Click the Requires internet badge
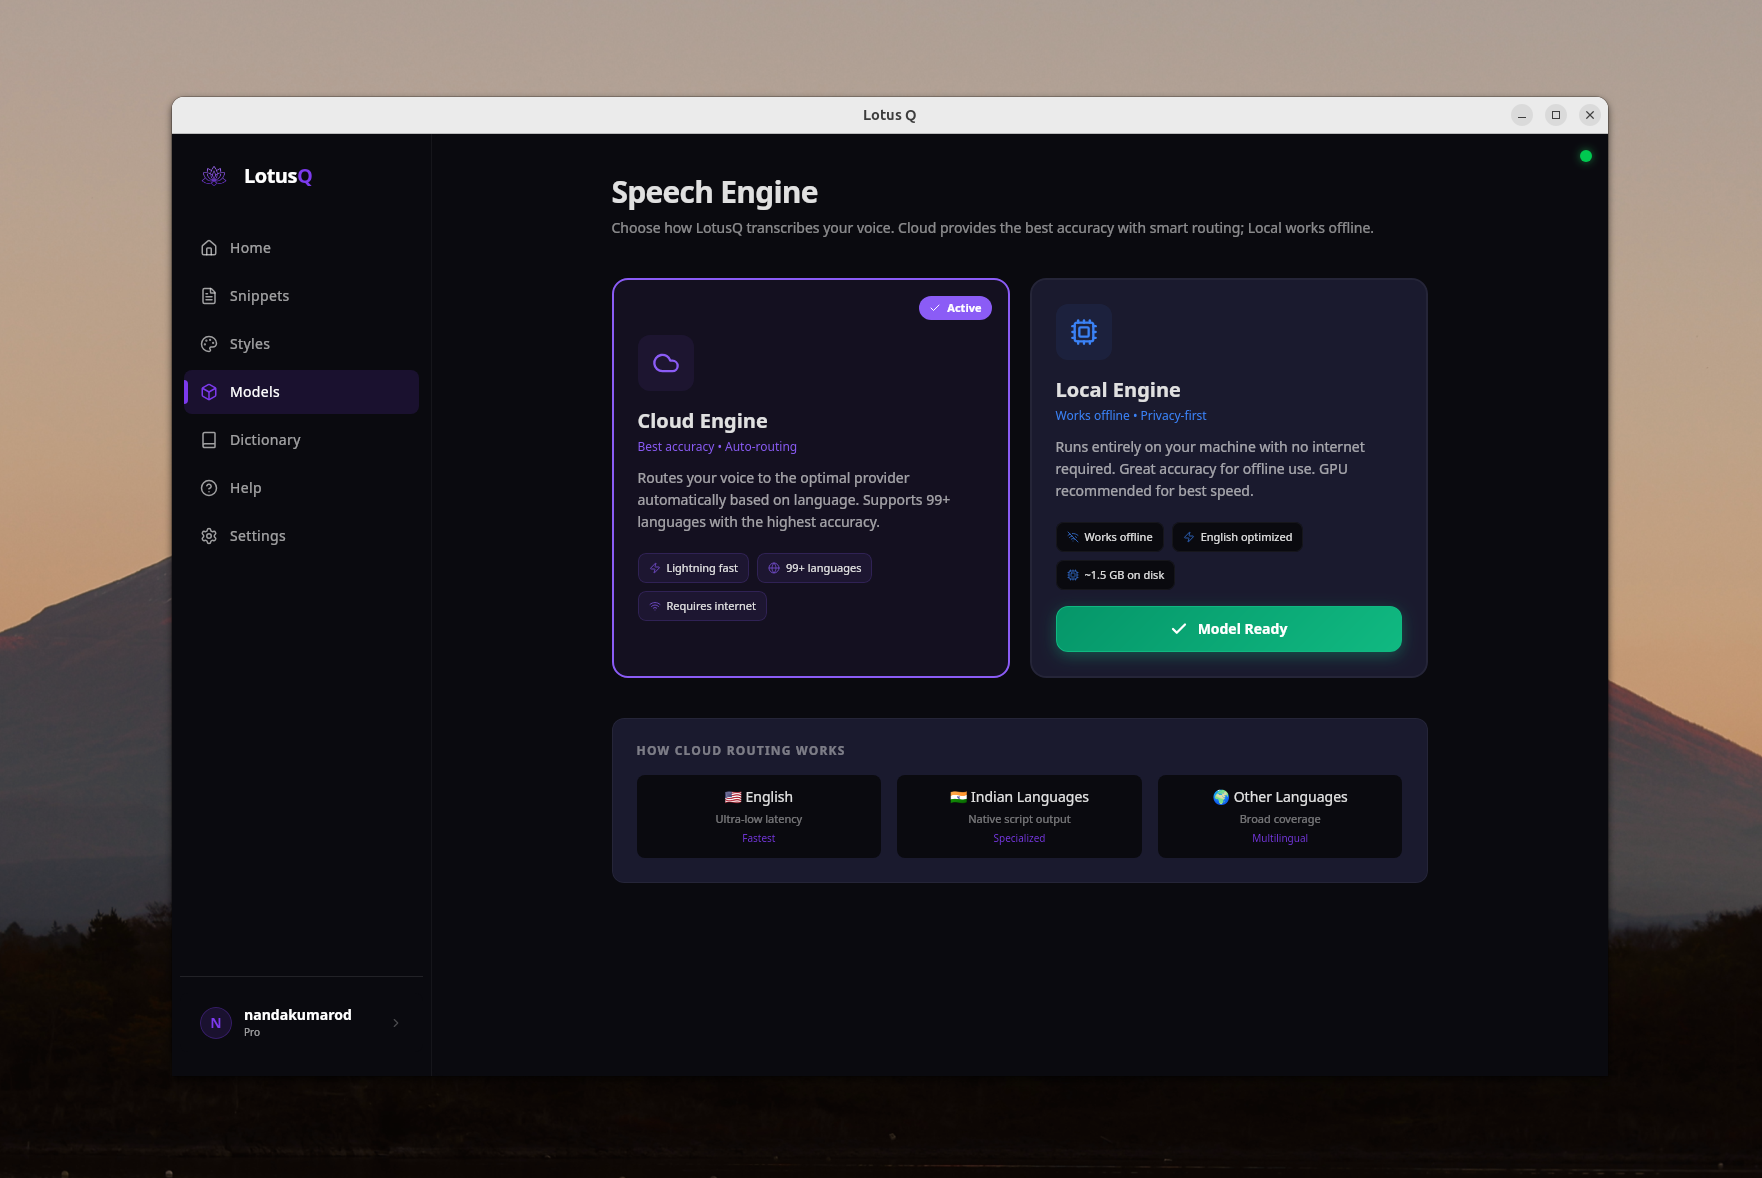This screenshot has height=1178, width=1762. (x=701, y=606)
